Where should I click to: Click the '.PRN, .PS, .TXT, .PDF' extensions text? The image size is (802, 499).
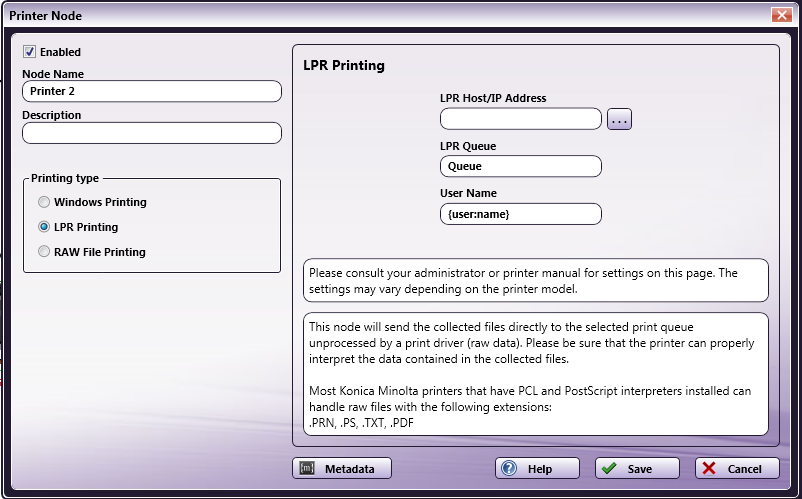point(362,423)
